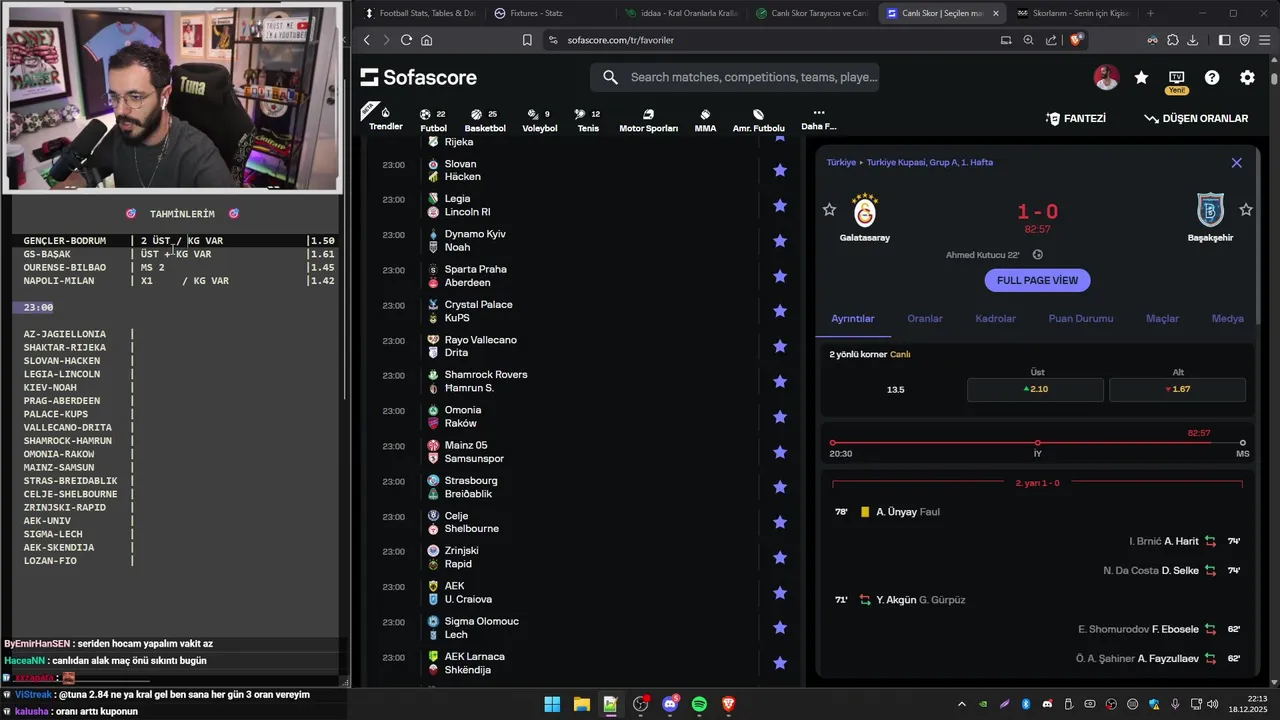The width and height of the screenshot is (1280, 720).
Task: Open Galatasaray team crest
Action: (864, 211)
